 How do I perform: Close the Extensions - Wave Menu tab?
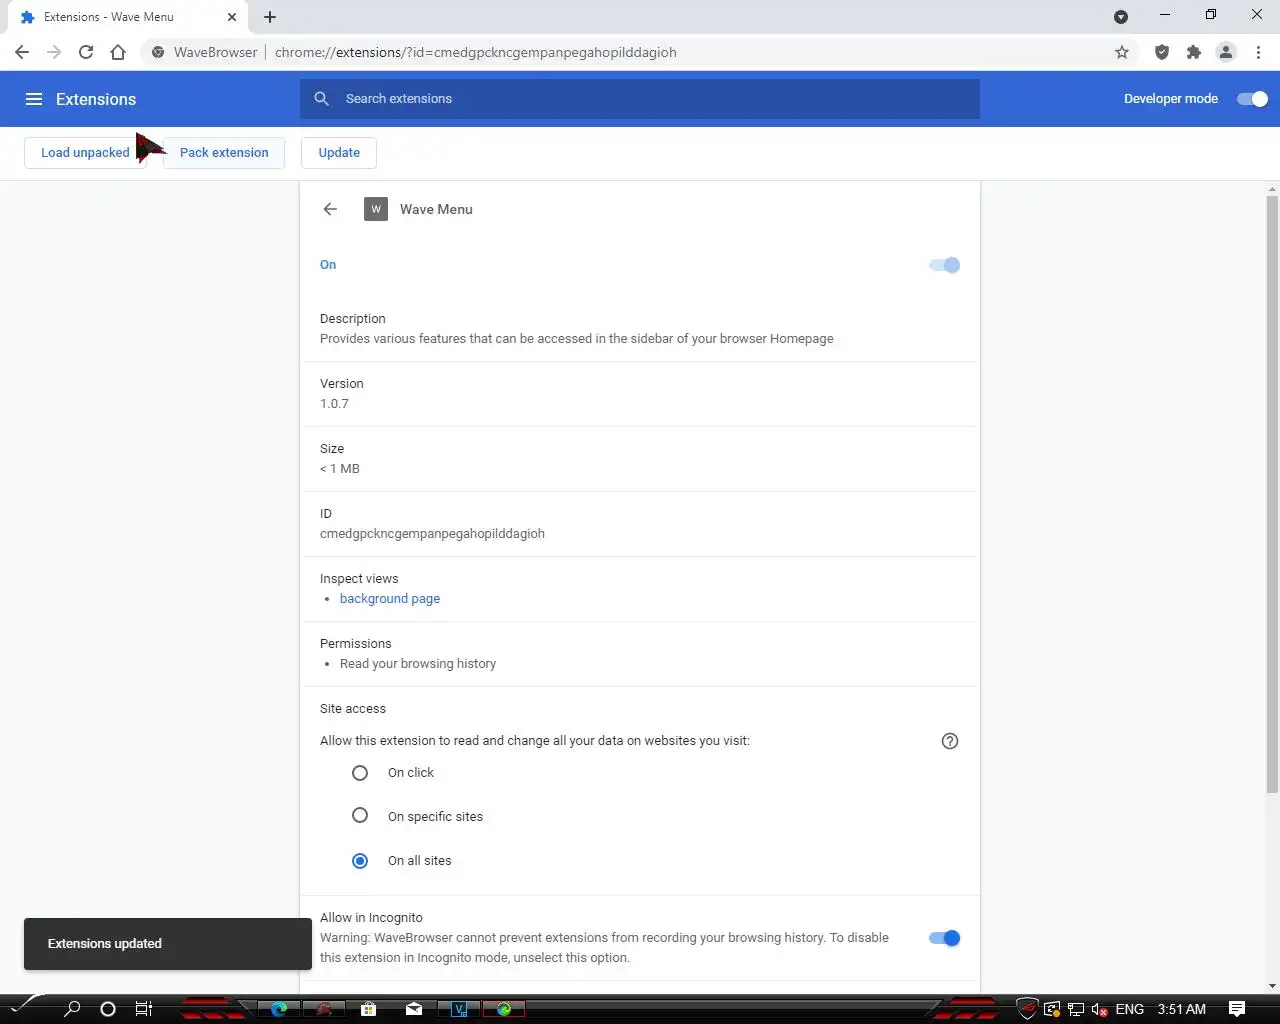(x=232, y=17)
